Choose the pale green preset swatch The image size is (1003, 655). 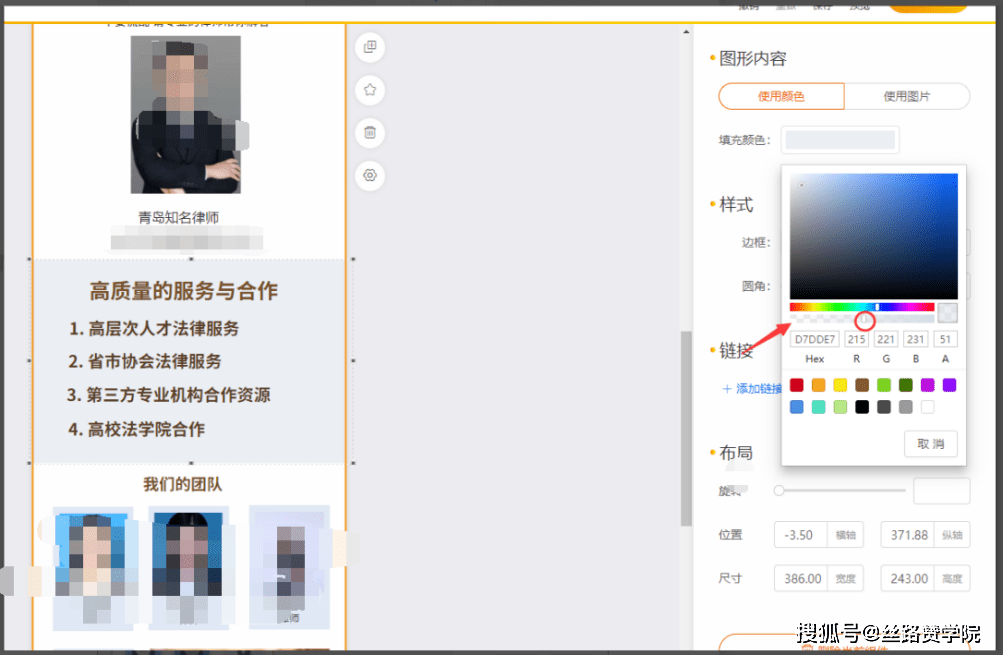[840, 407]
